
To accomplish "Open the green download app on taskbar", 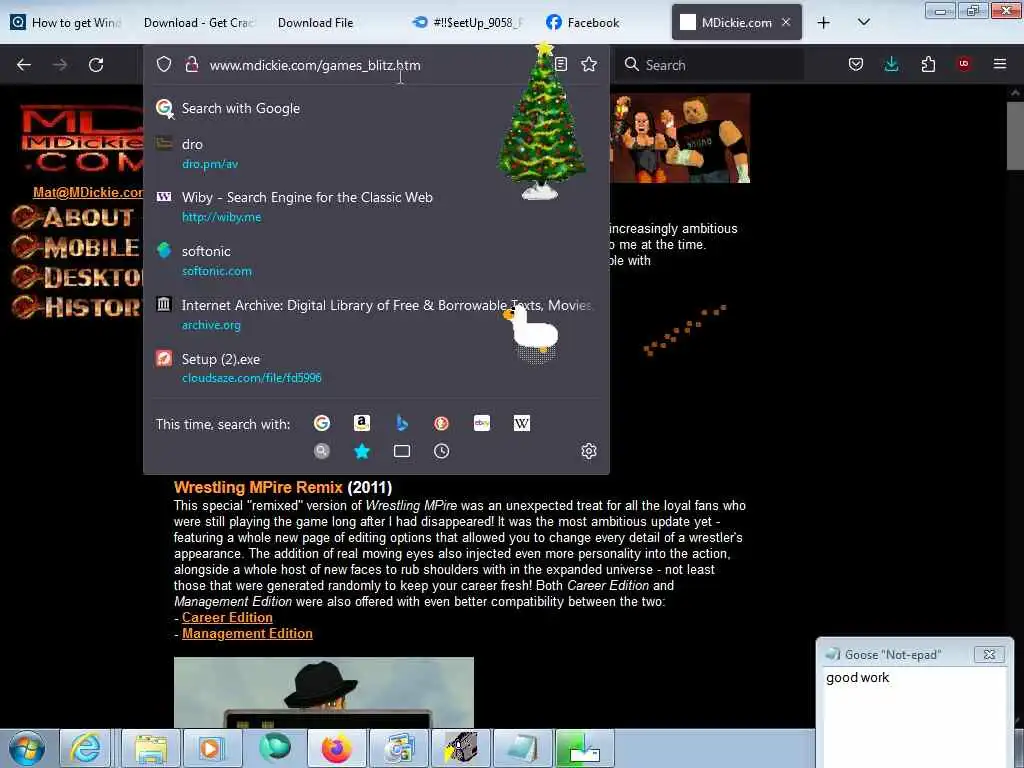I will click(584, 748).
